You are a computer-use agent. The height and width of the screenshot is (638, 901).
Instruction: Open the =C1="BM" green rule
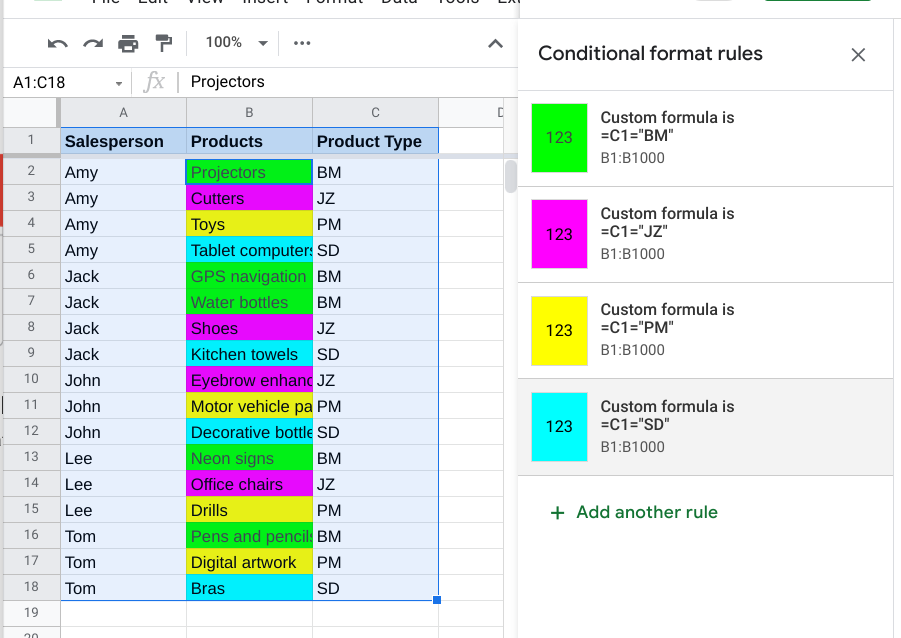click(x=706, y=138)
